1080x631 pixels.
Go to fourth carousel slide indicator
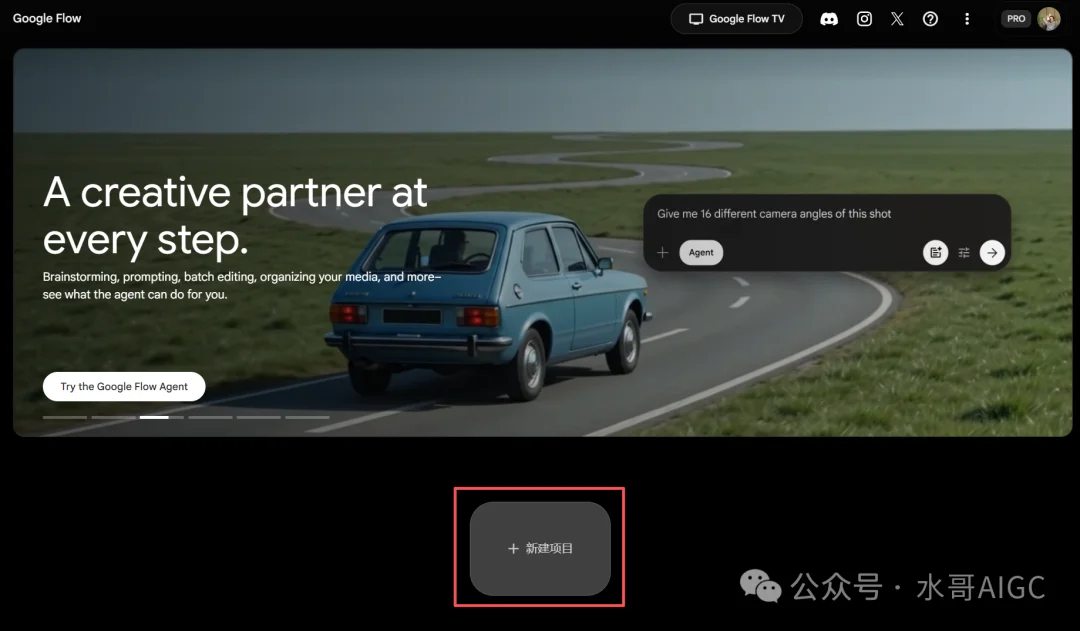pyautogui.click(x=210, y=417)
